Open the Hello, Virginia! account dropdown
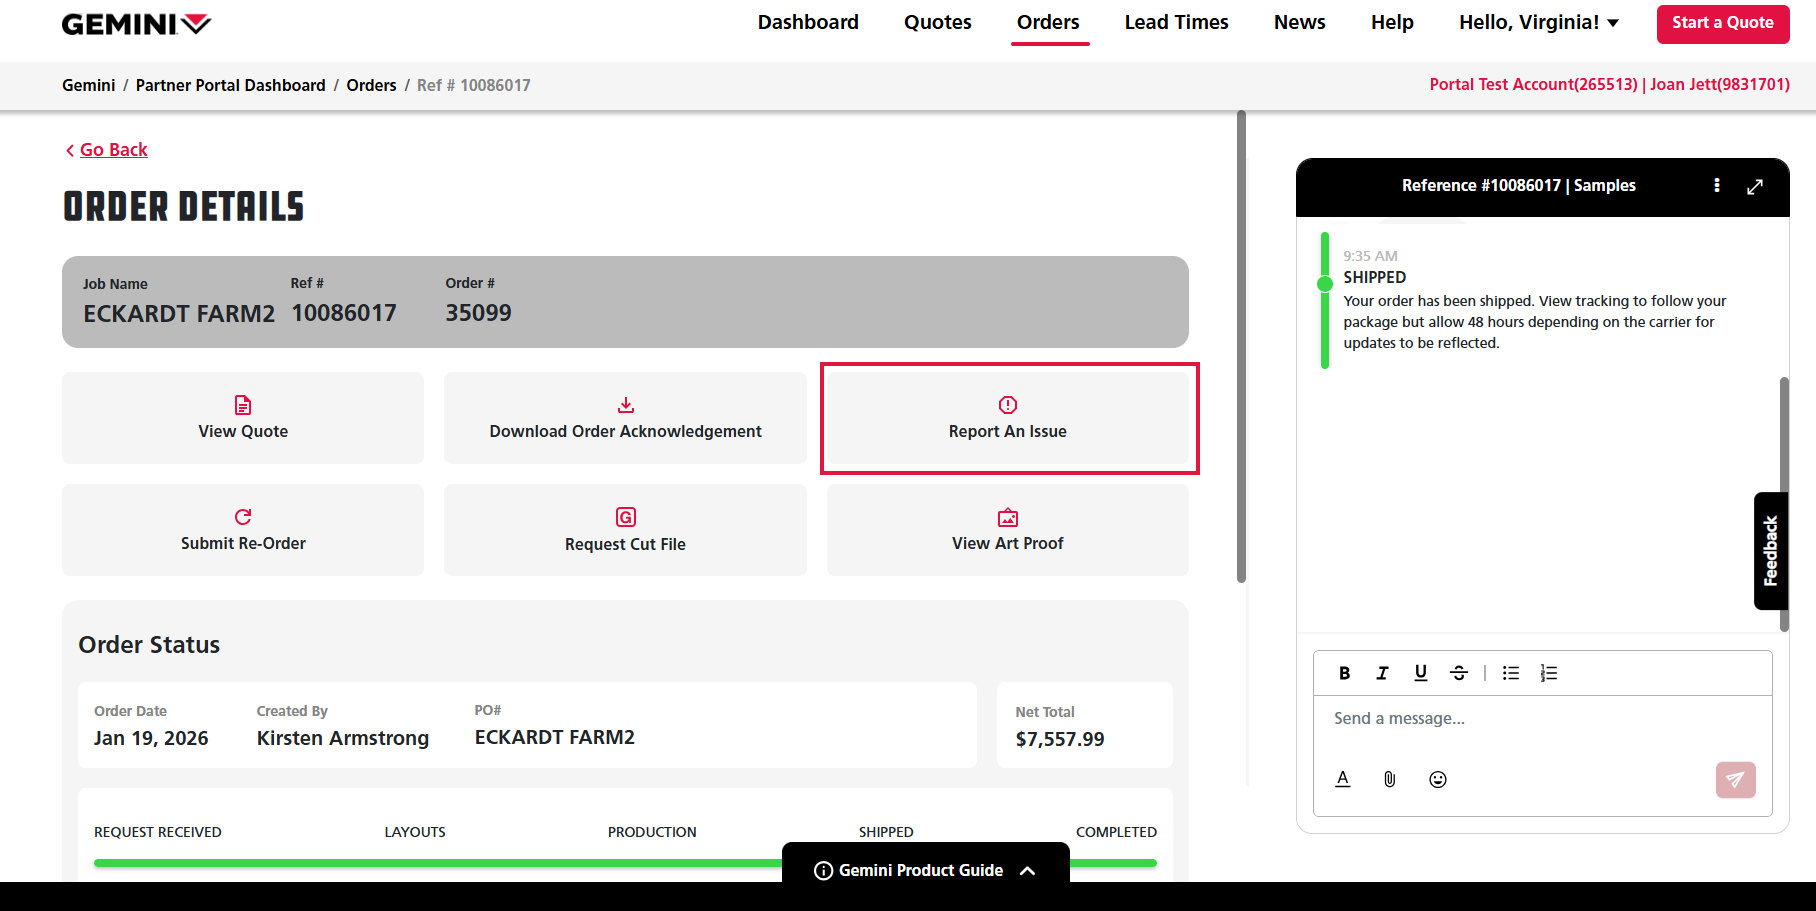The width and height of the screenshot is (1816, 911). coord(1538,23)
